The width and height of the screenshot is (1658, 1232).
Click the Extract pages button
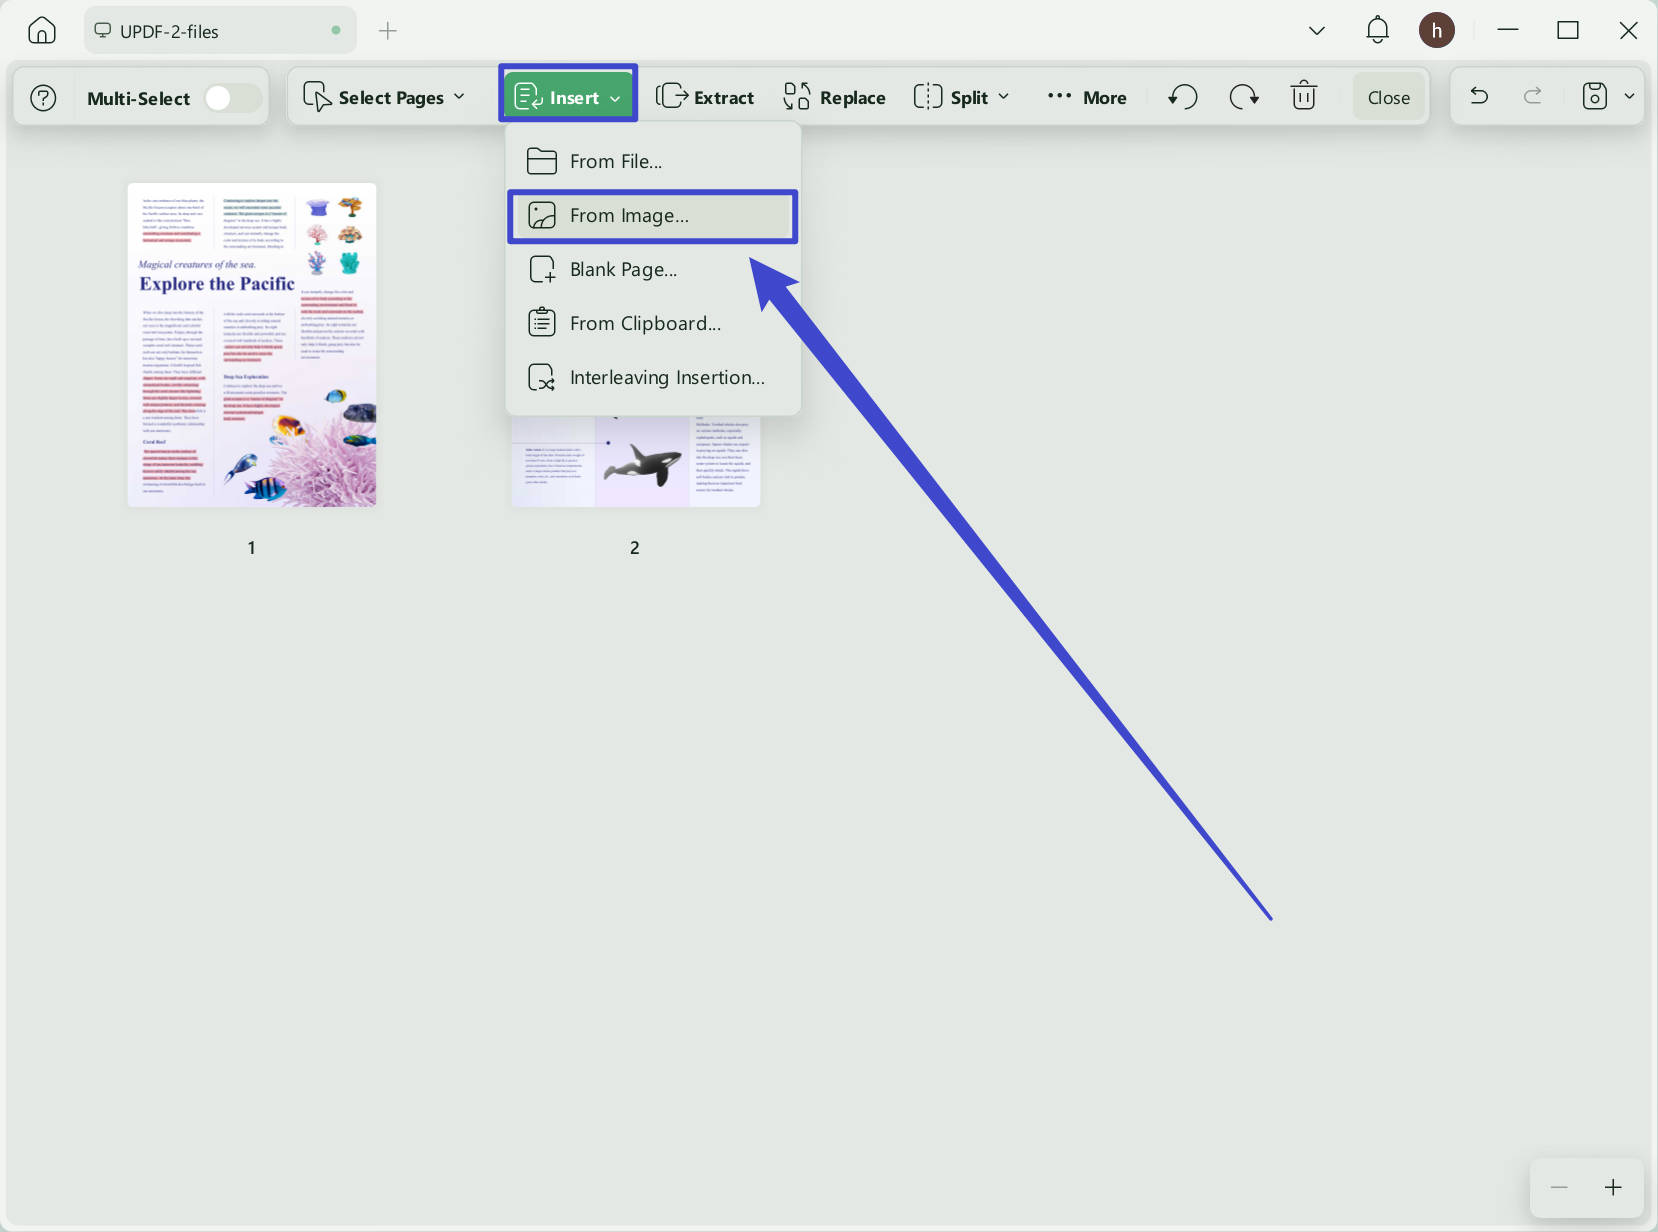point(705,97)
